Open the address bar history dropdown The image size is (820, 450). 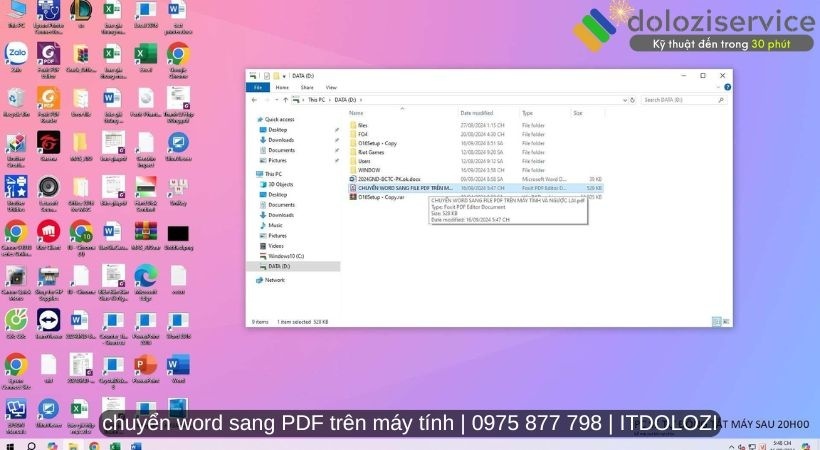(x=625, y=100)
